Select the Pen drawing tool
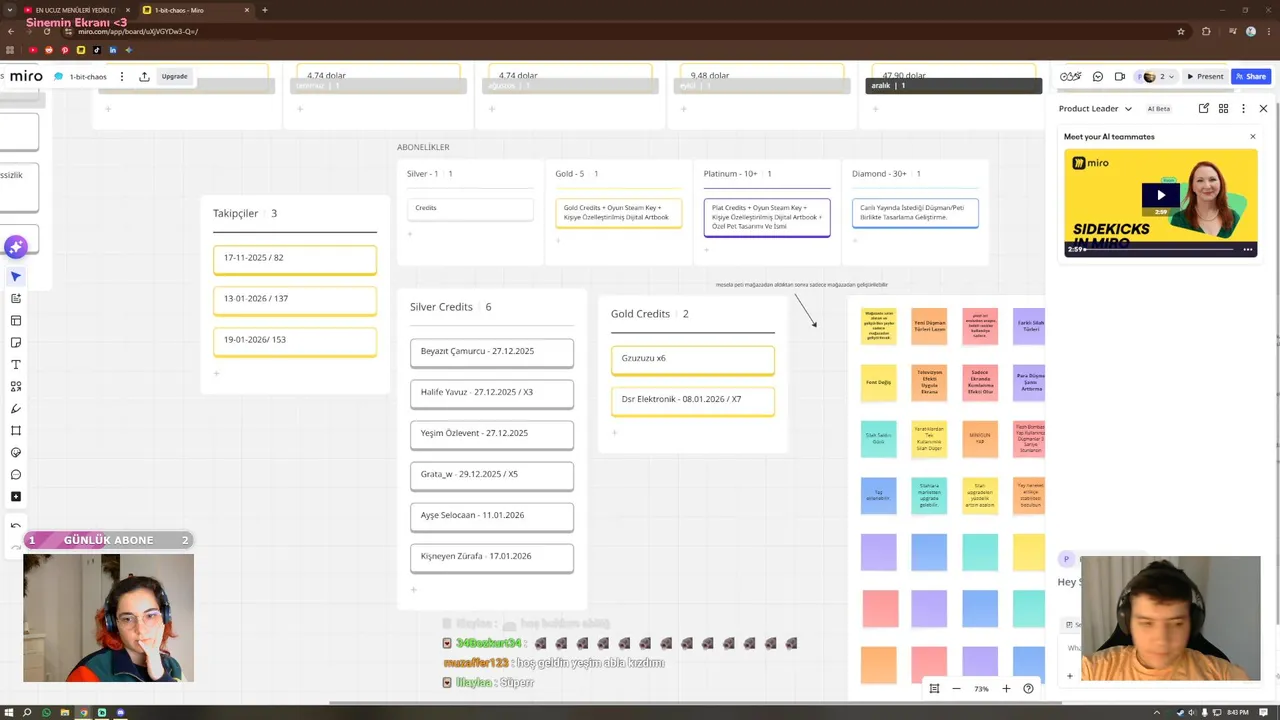This screenshot has height=720, width=1280. 16,409
